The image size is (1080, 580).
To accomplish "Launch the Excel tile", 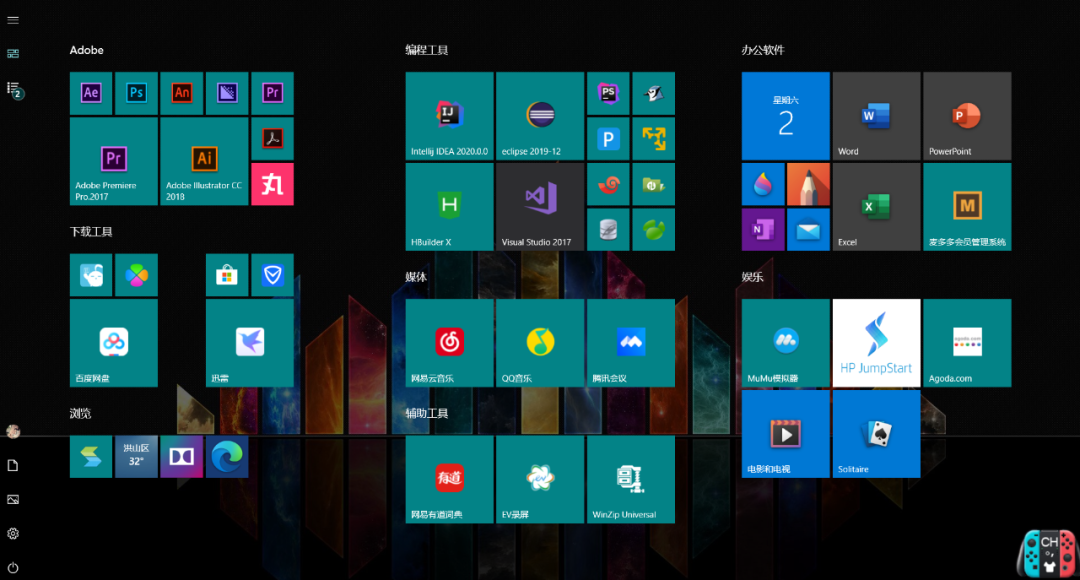I will pyautogui.click(x=877, y=207).
